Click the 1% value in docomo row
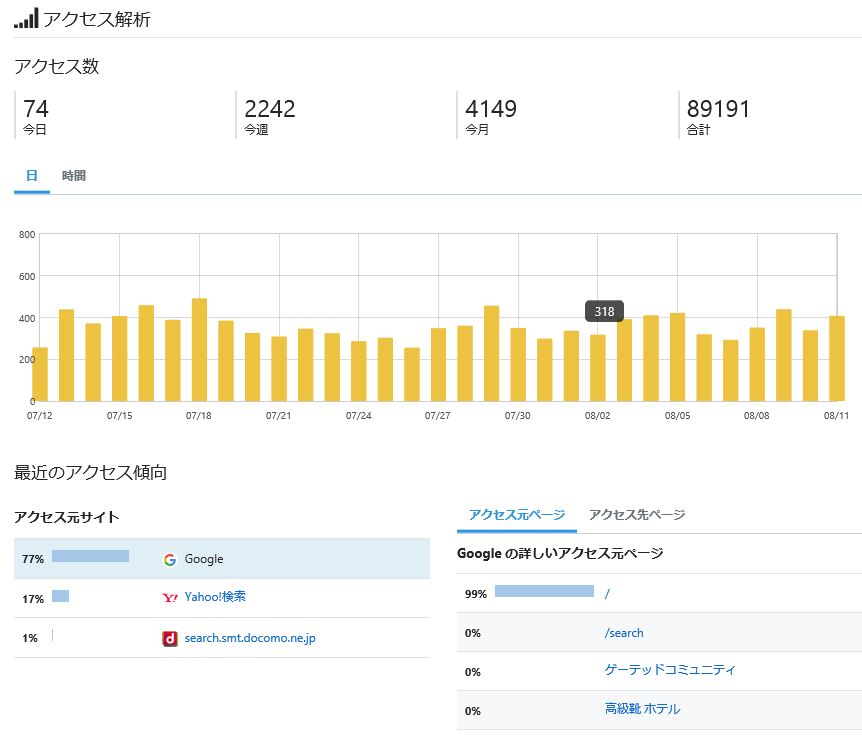The image size is (862, 747). click(30, 638)
